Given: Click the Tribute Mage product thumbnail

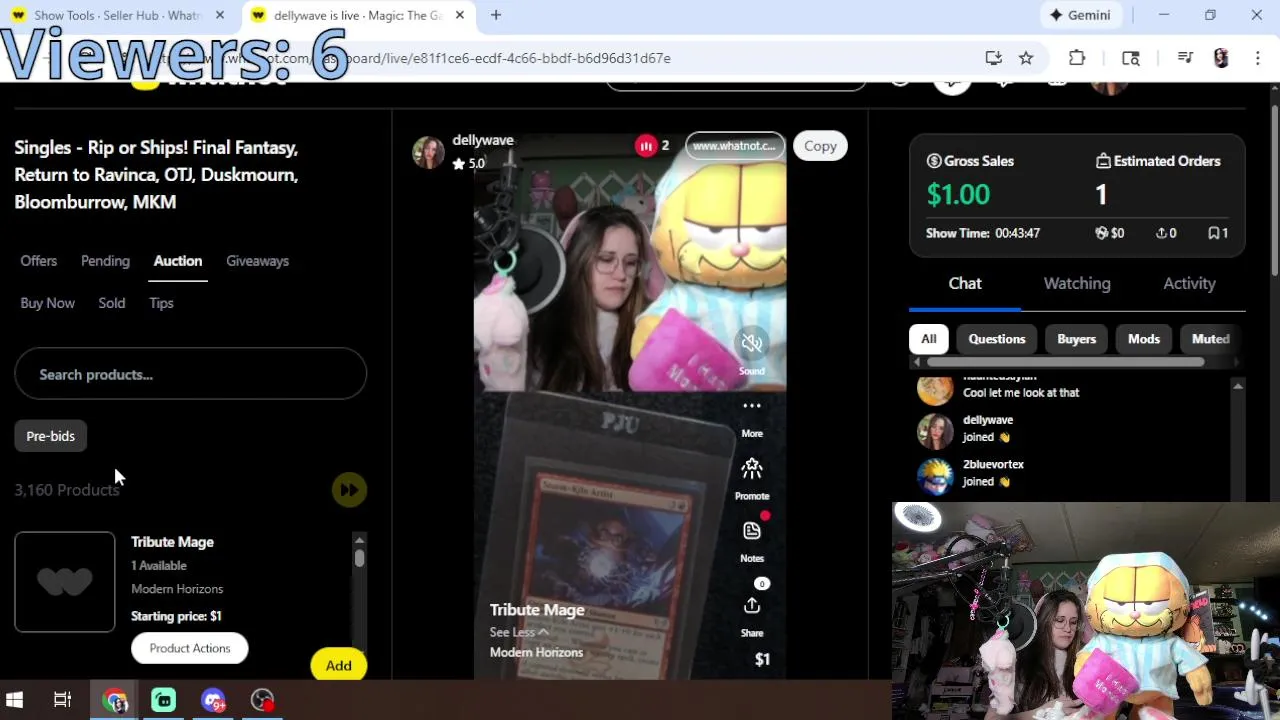Looking at the screenshot, I should tap(65, 582).
